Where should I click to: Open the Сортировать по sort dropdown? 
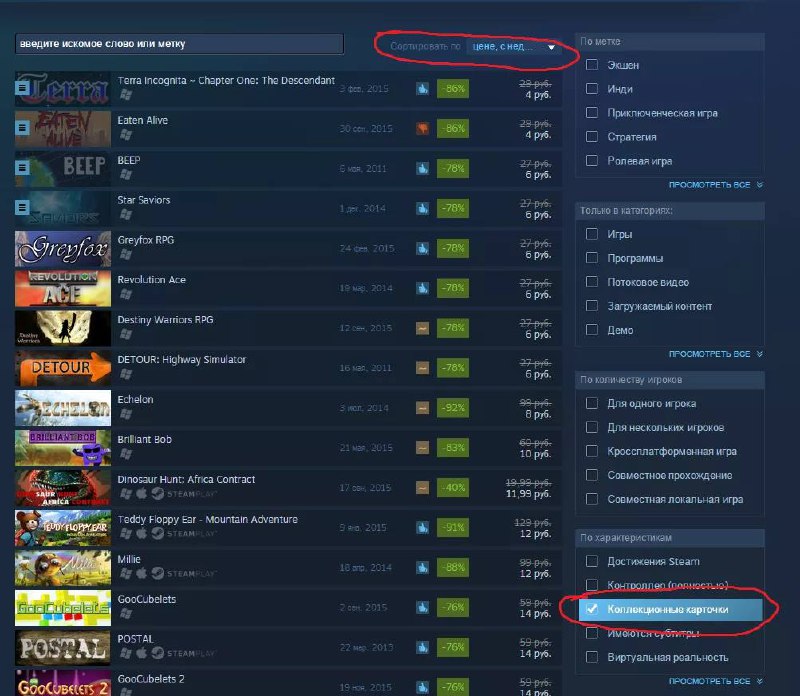(513, 46)
